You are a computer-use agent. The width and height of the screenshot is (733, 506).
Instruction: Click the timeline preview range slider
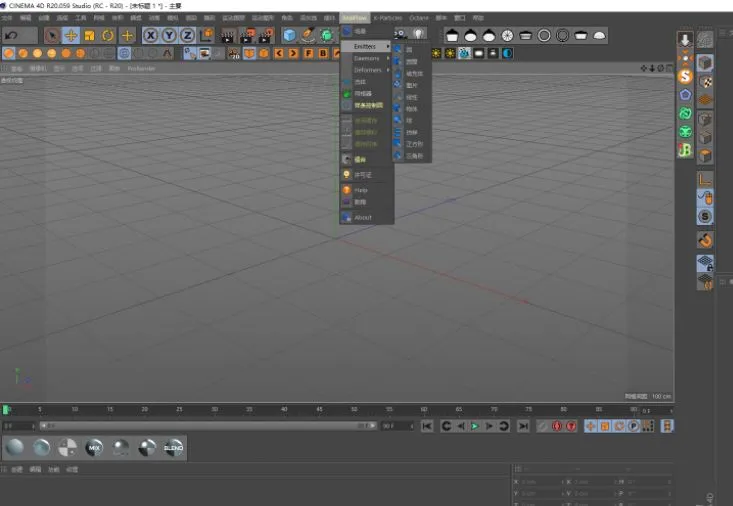coord(208,426)
